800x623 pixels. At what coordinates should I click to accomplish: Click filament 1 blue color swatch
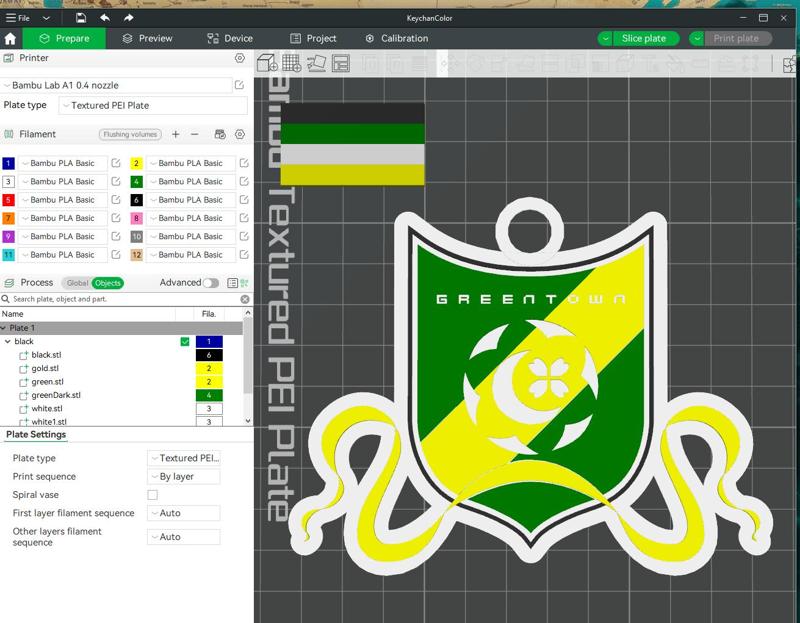pyautogui.click(x=8, y=163)
